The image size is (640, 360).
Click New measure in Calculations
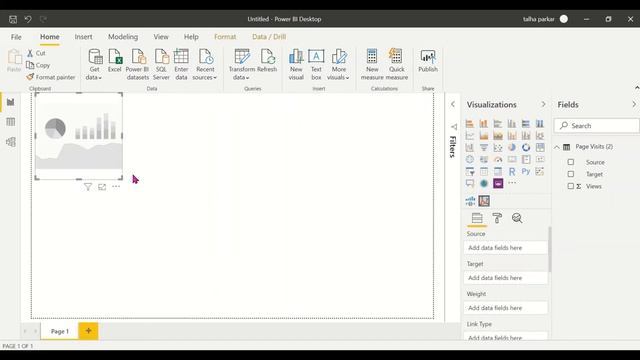coord(372,64)
